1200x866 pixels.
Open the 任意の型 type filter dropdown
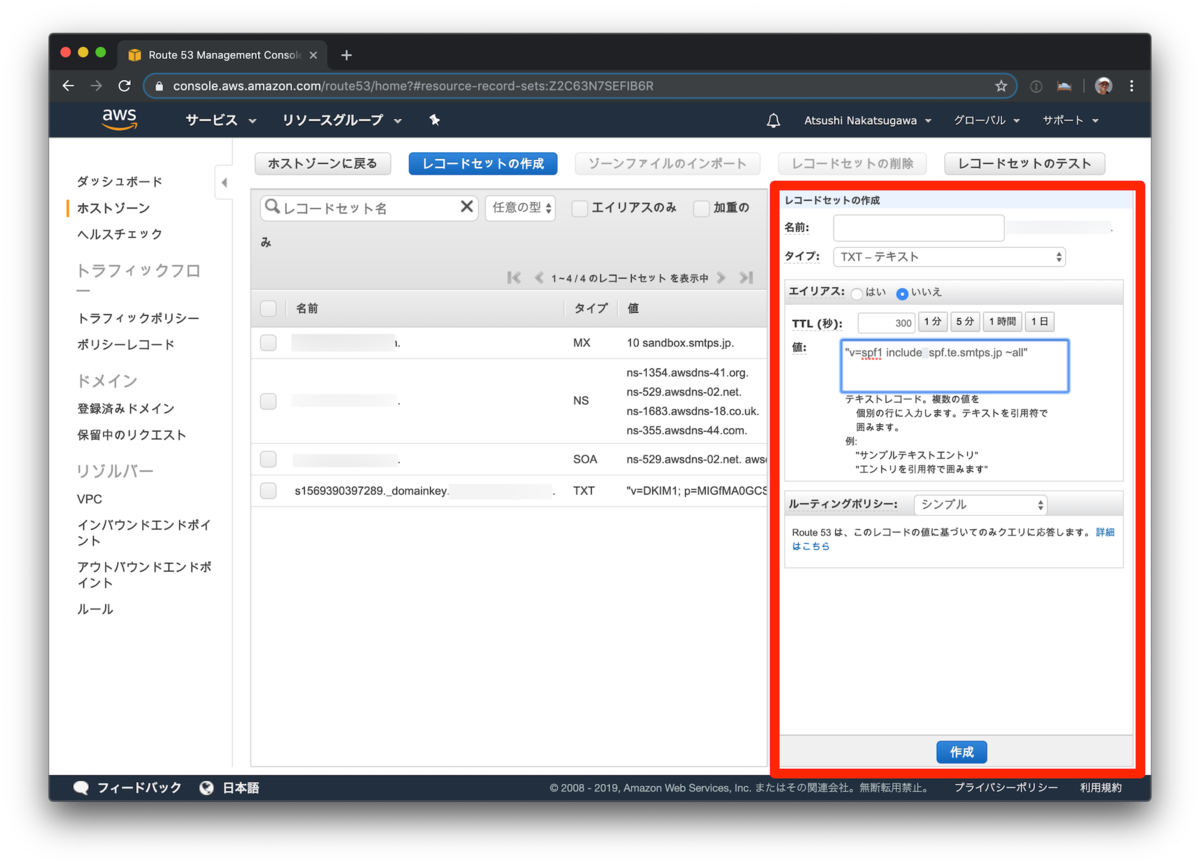point(520,208)
